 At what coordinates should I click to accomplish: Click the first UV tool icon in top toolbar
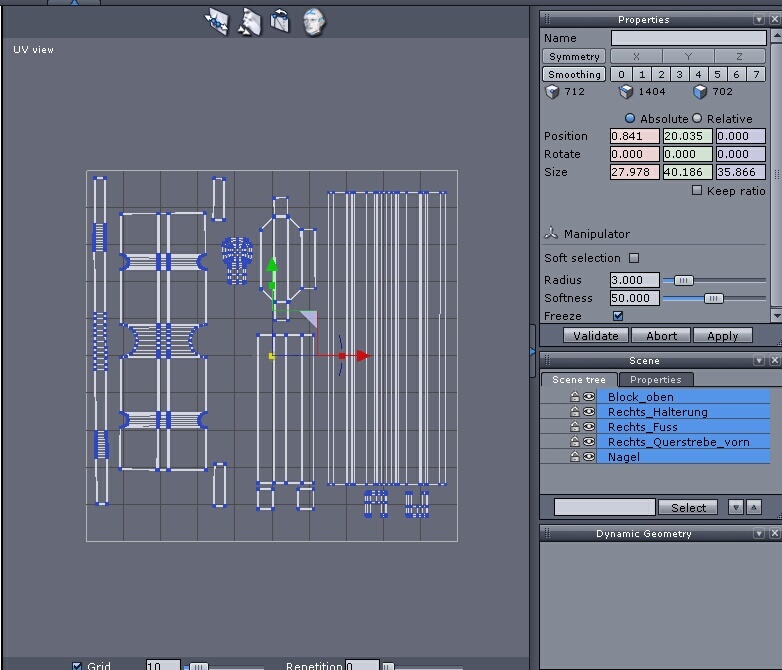[x=217, y=22]
